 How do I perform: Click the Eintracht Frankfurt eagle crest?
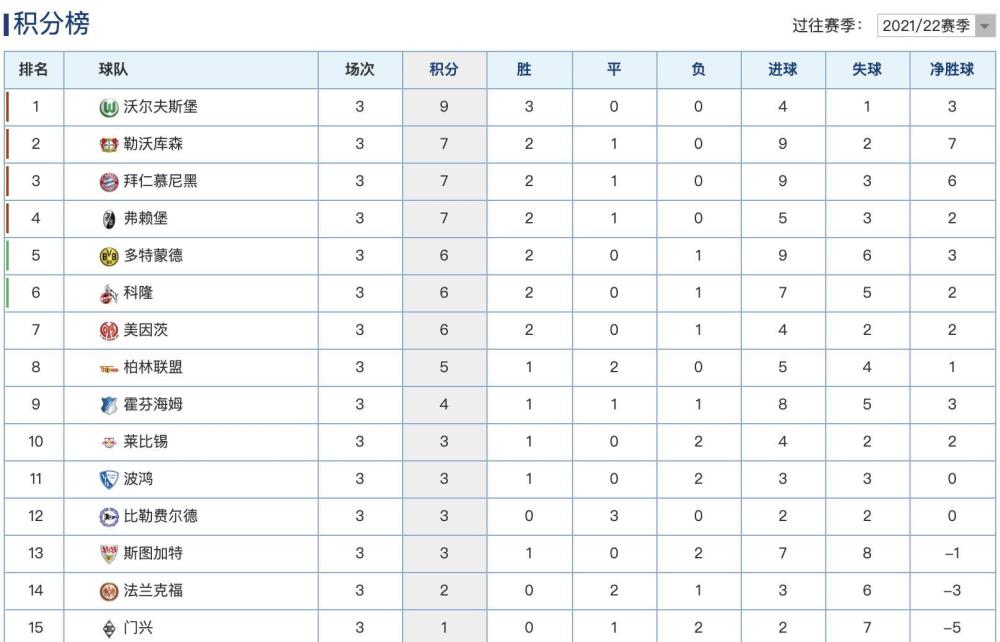109,591
